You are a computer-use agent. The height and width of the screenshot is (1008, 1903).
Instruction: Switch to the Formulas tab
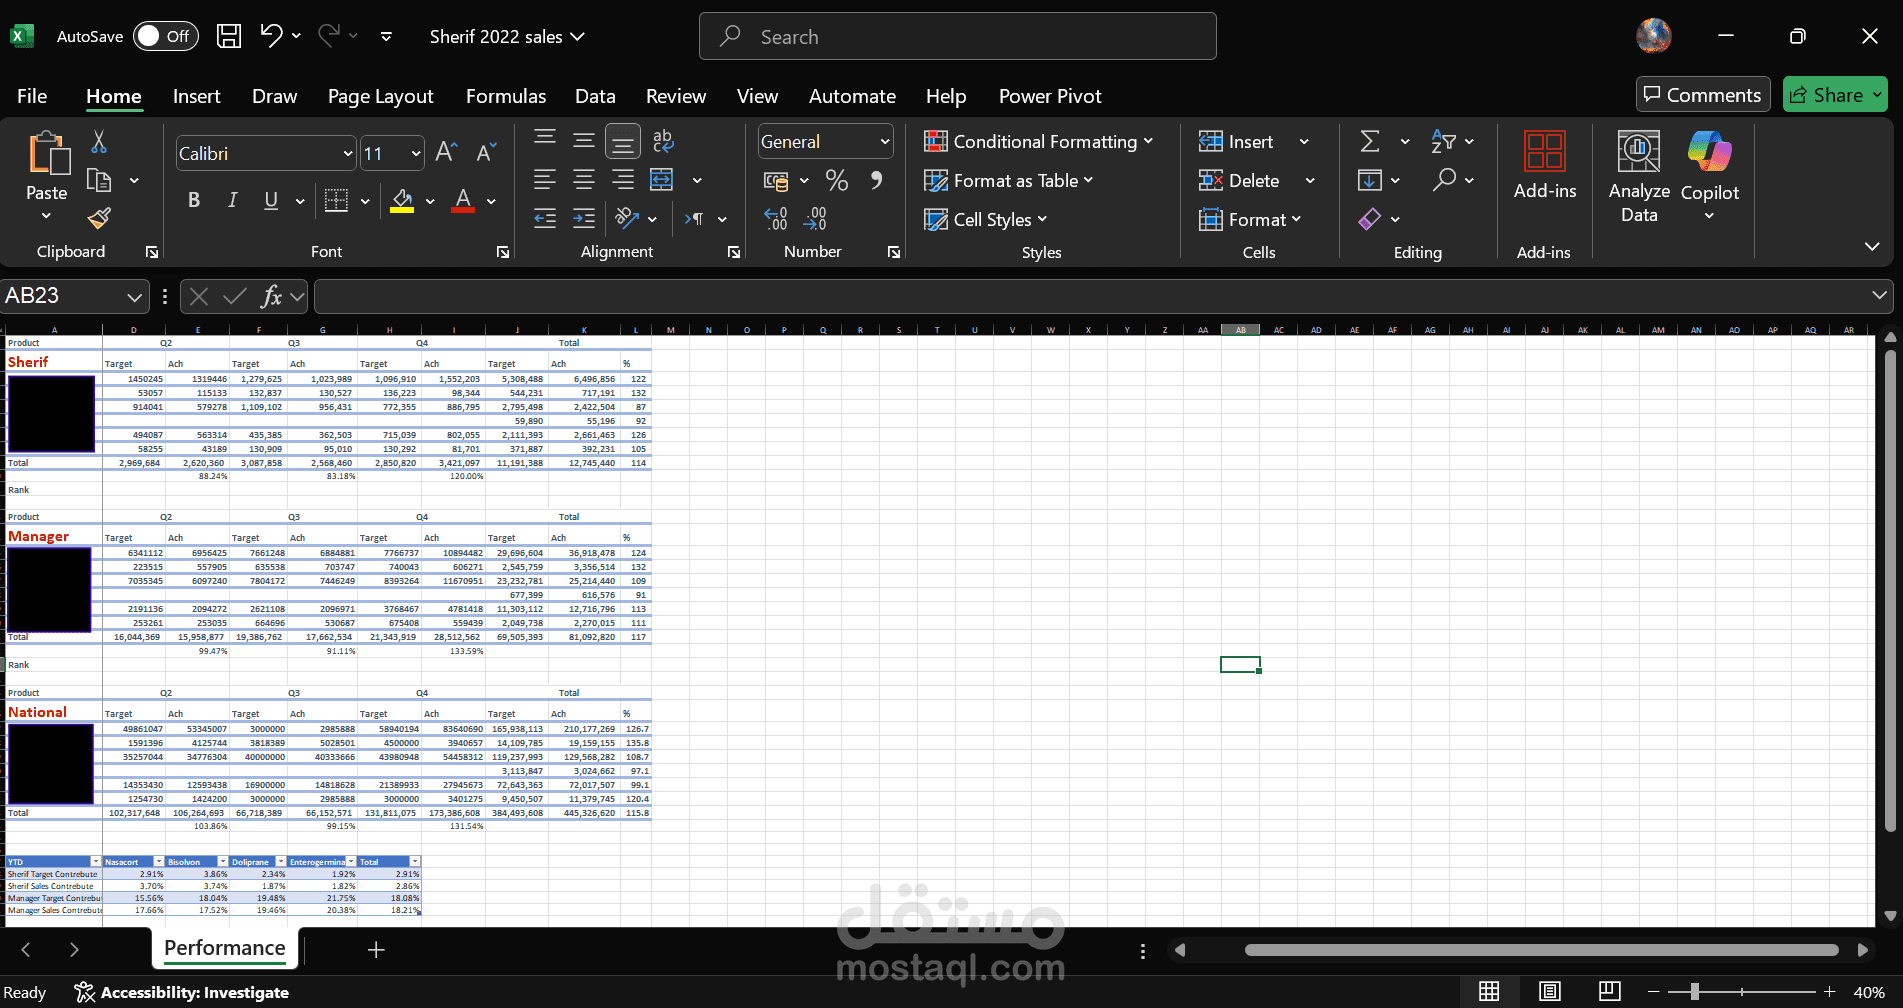tap(506, 96)
